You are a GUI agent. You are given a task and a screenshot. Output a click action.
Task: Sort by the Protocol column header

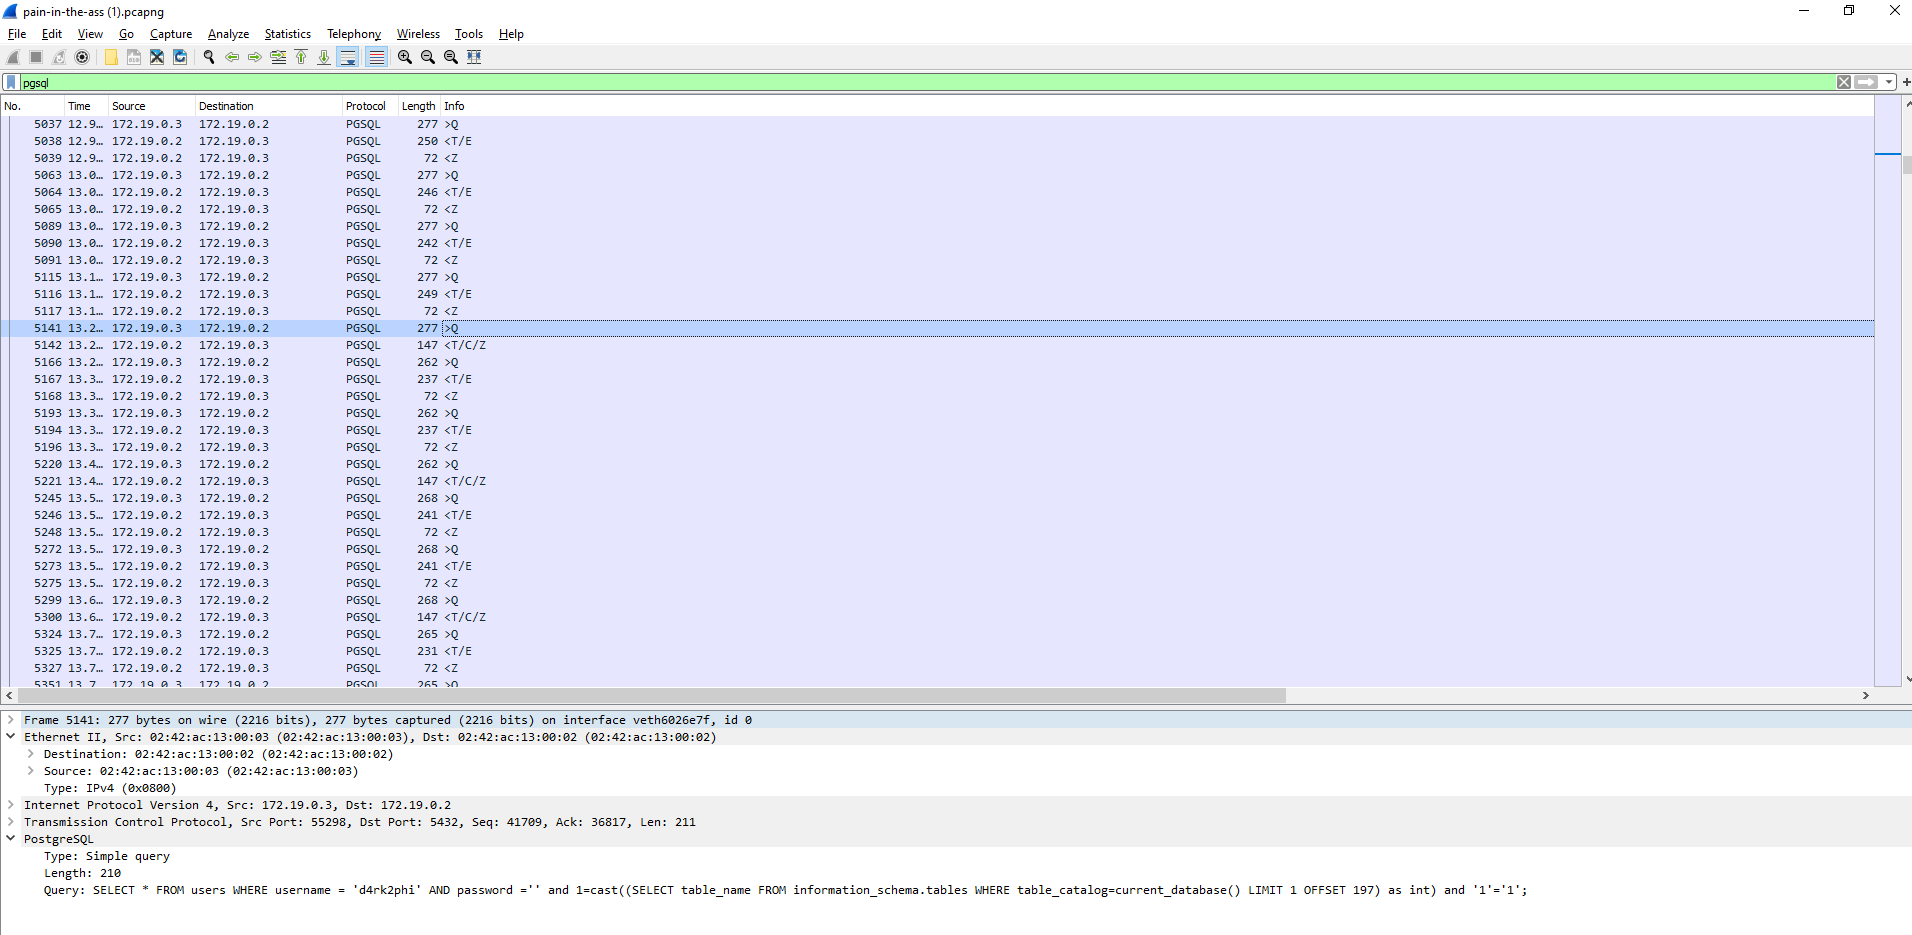[x=369, y=106]
